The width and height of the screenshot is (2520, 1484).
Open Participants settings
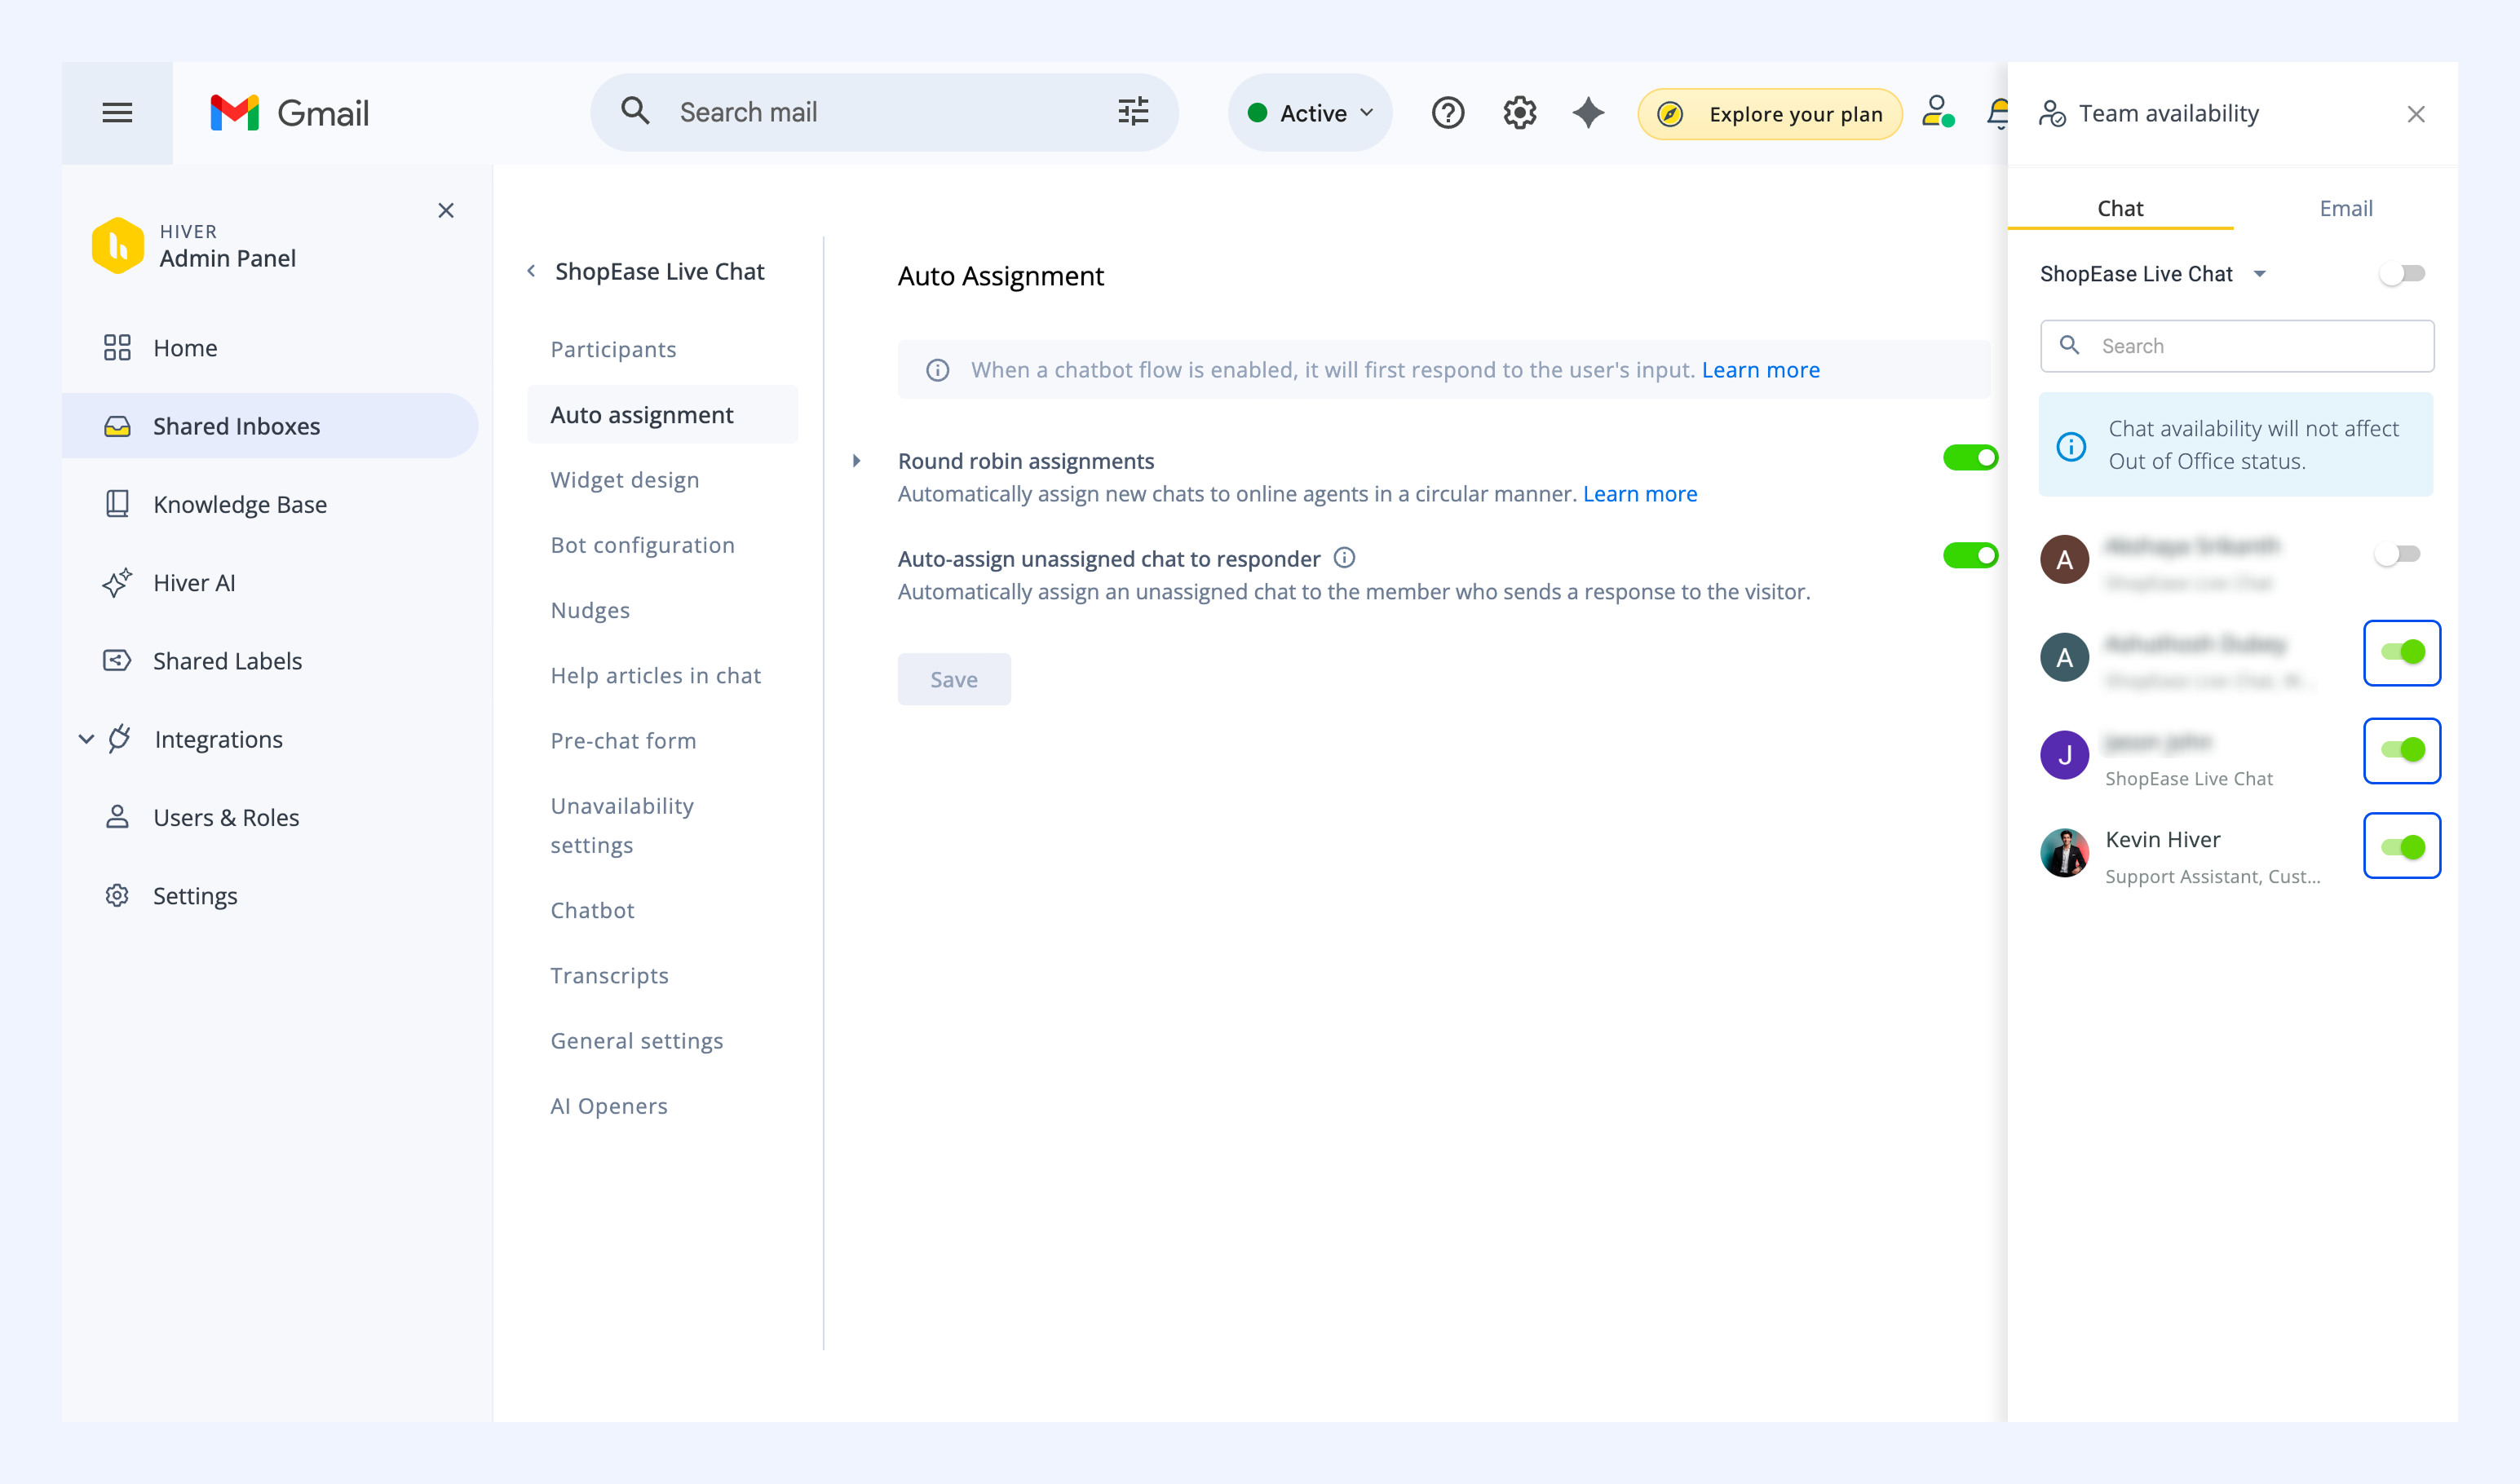point(613,349)
